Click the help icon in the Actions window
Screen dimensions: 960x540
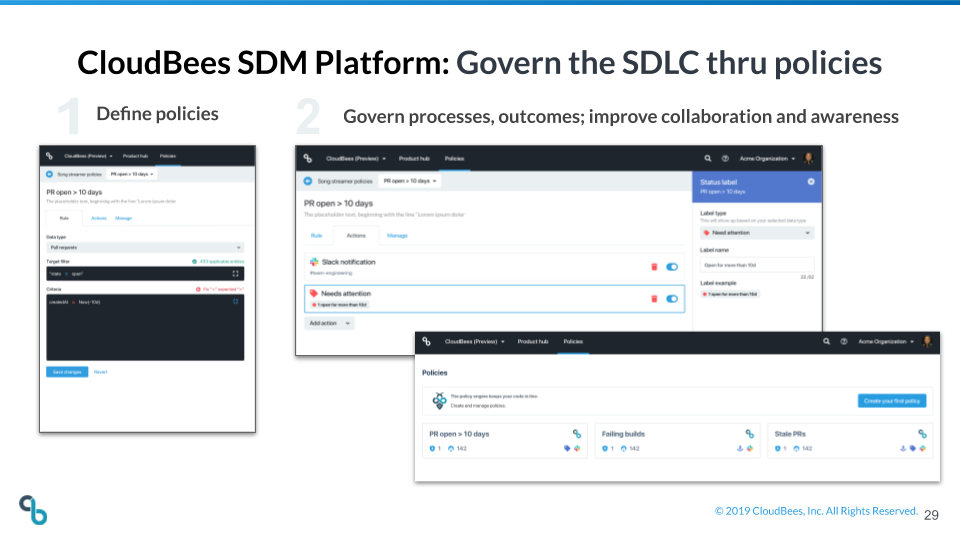click(725, 159)
